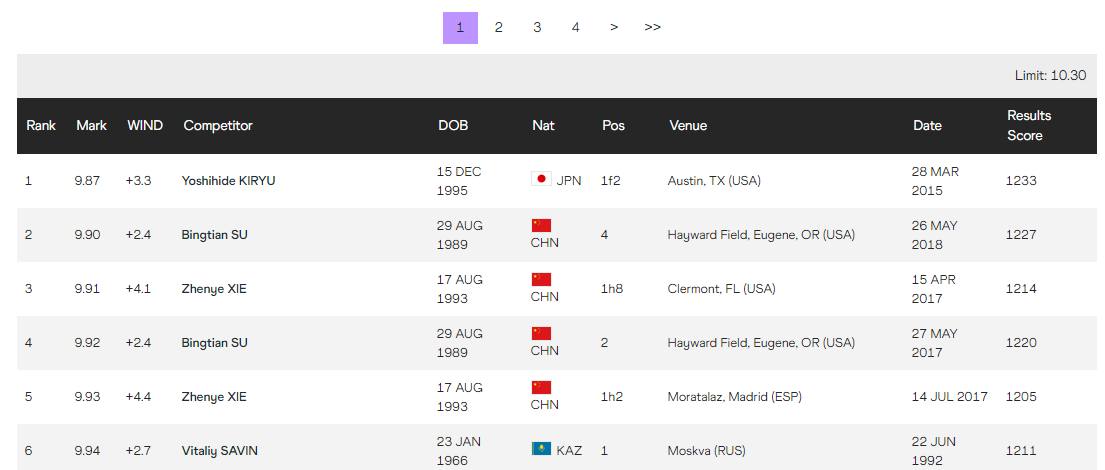Image resolution: width=1105 pixels, height=470 pixels.
Task: Click the Results Score column header
Action: (x=1029, y=125)
